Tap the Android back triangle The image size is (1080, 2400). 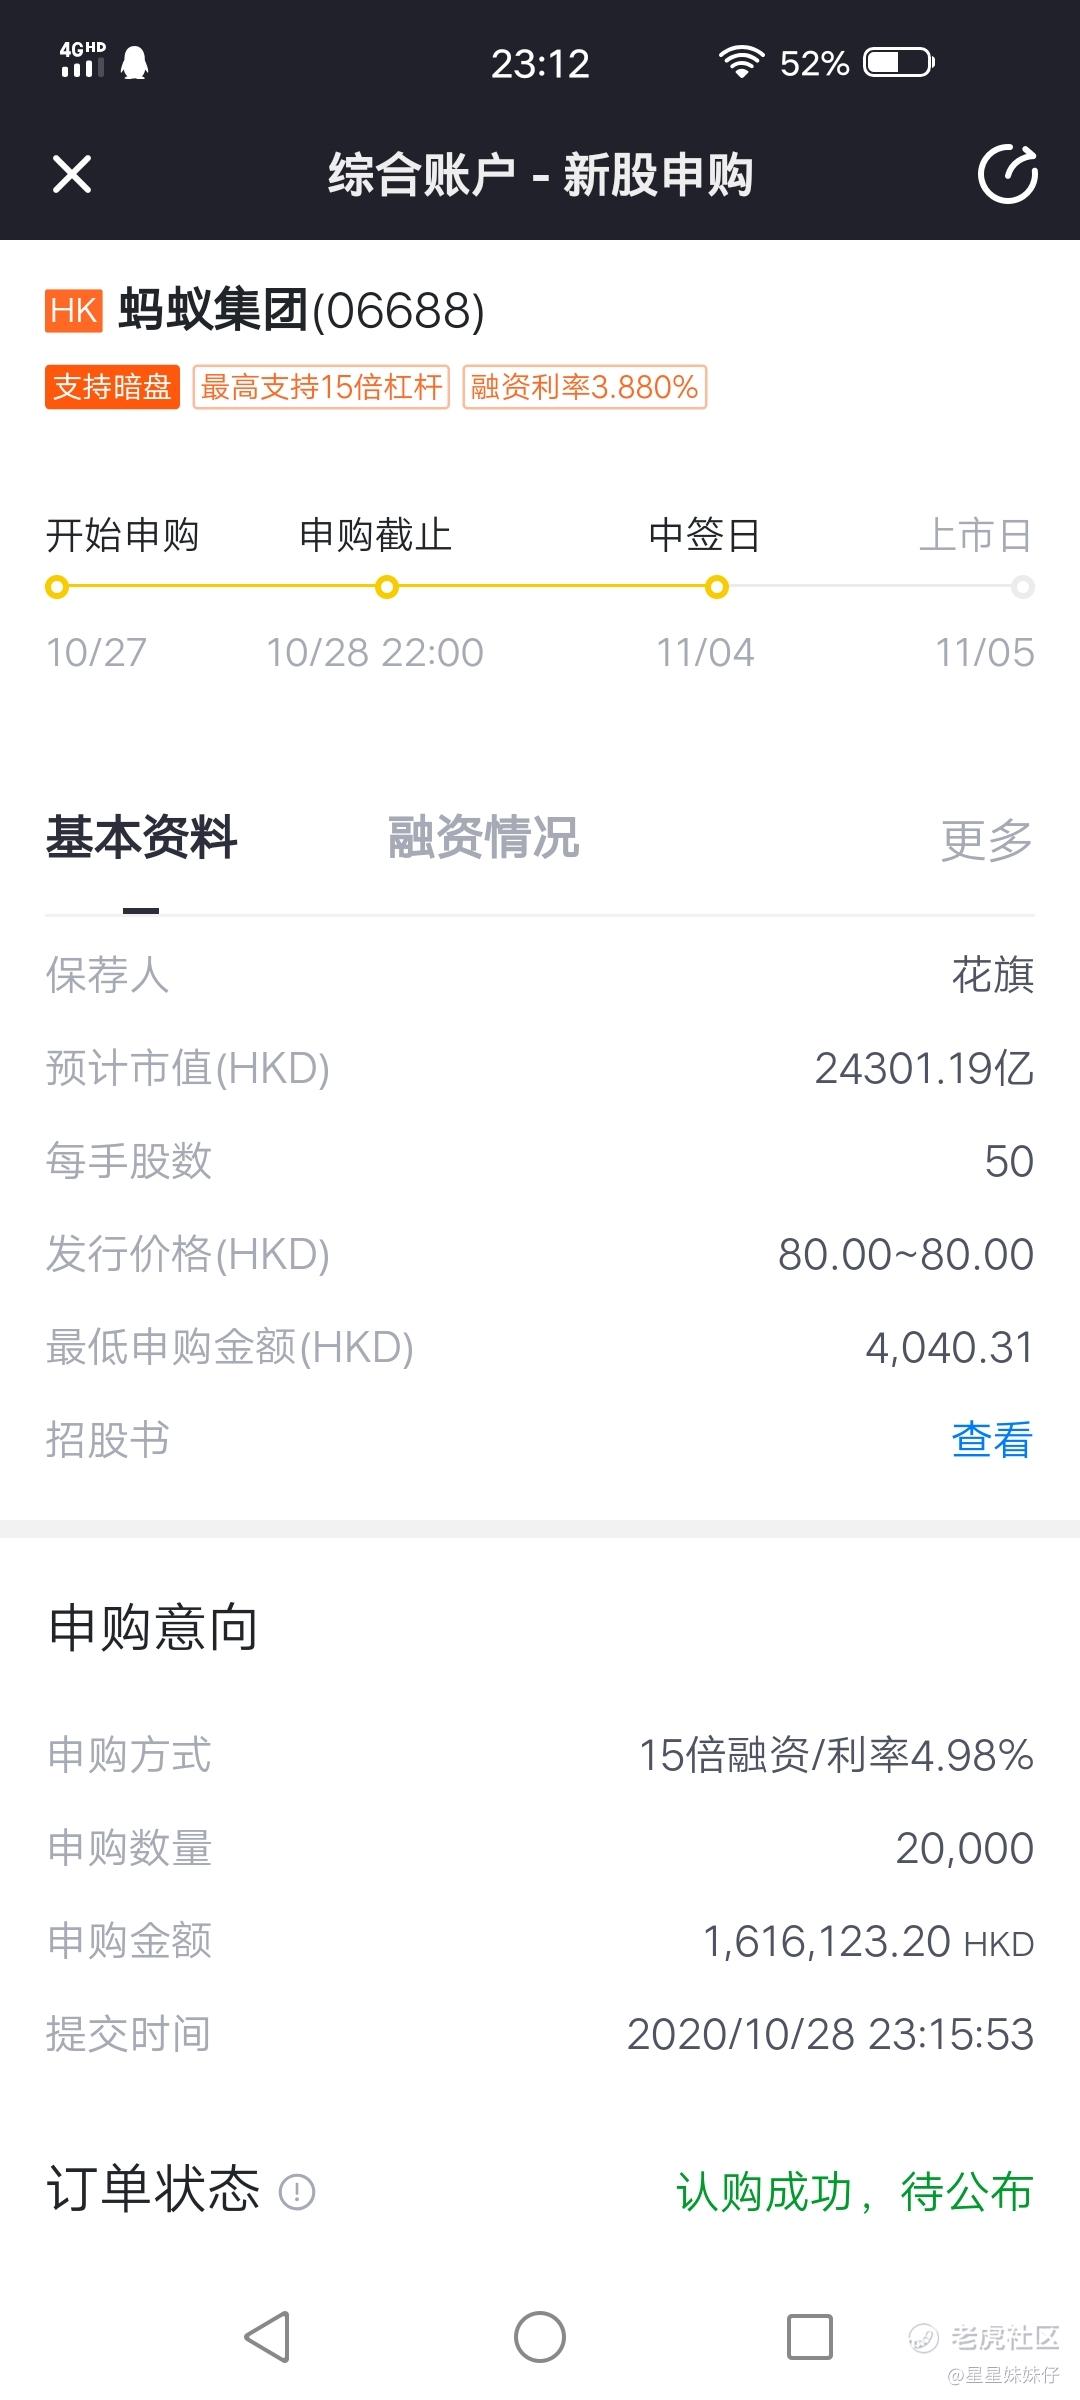coord(267,2337)
